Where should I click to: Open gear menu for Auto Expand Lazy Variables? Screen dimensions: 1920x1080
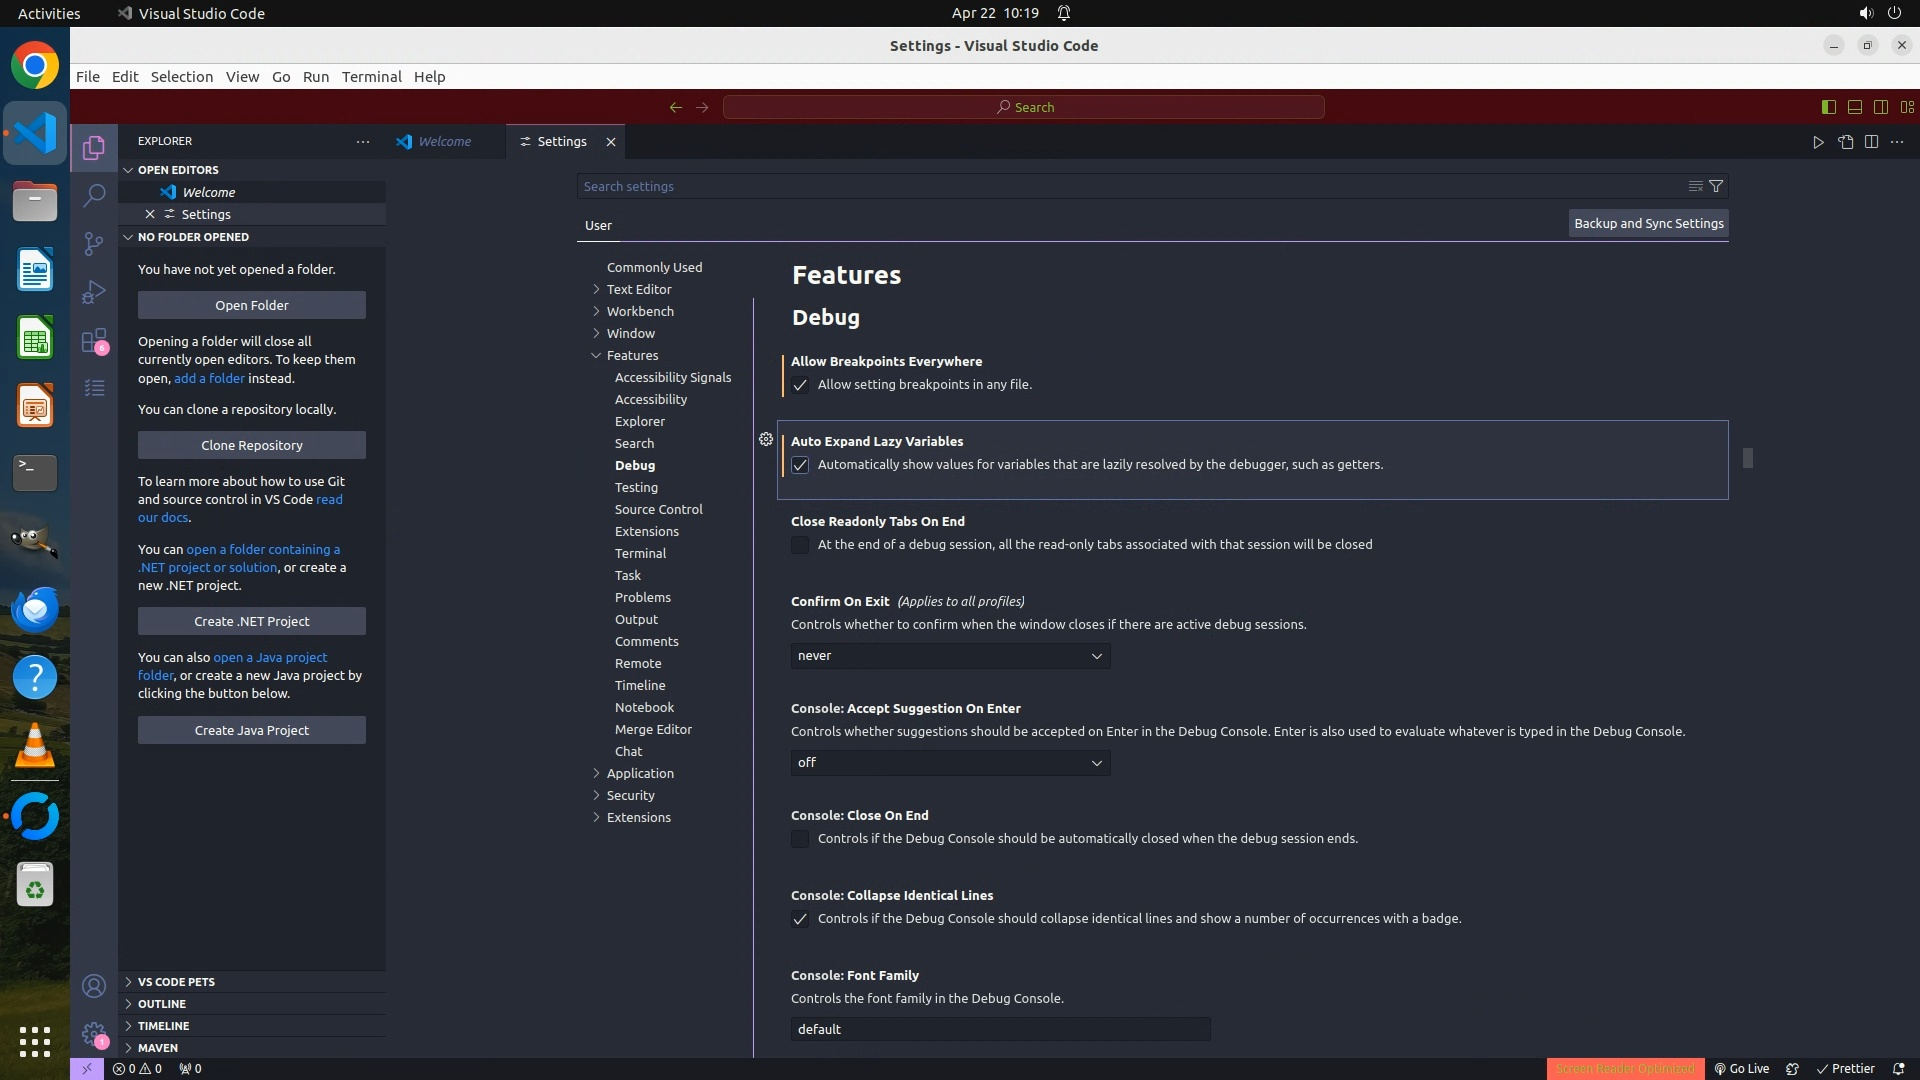tap(766, 440)
